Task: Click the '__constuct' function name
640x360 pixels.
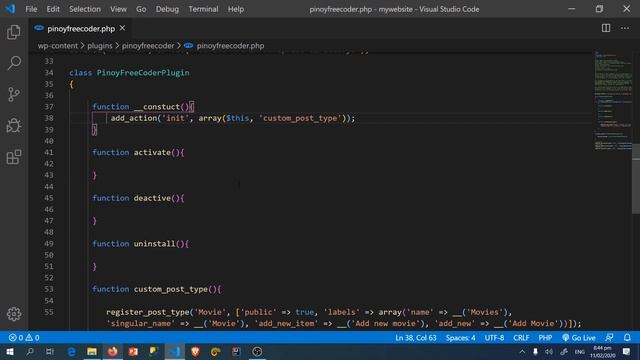Action: (x=157, y=107)
